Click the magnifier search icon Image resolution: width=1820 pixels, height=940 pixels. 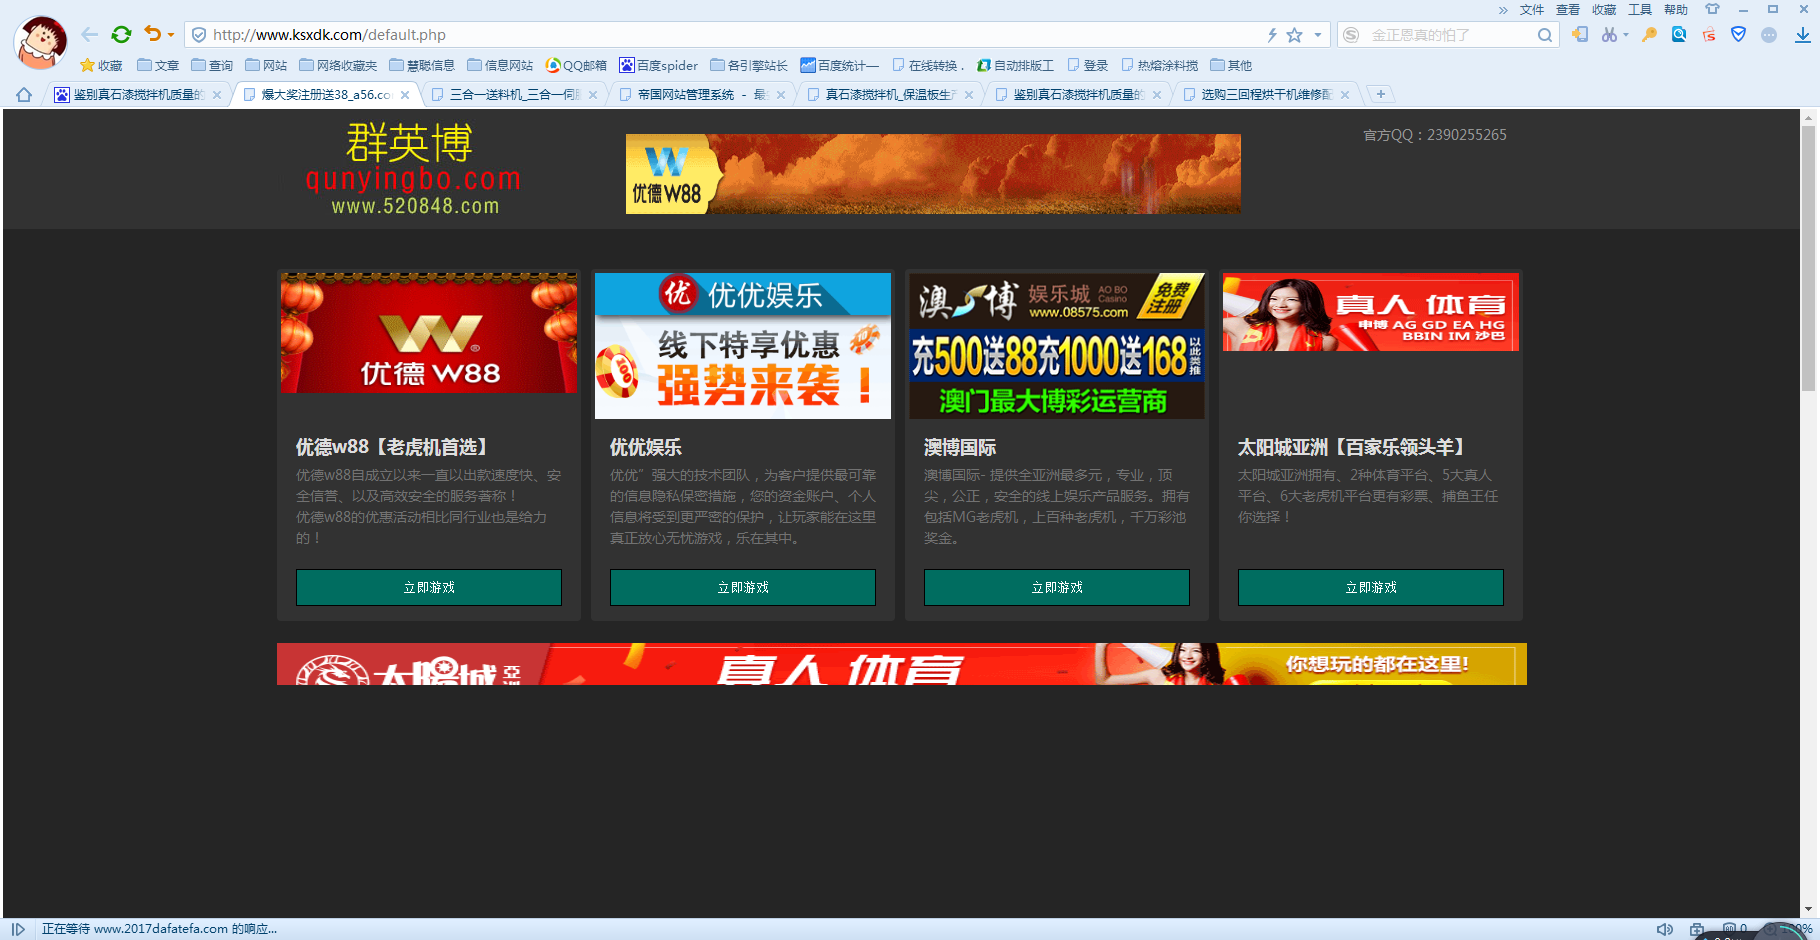coord(1545,35)
